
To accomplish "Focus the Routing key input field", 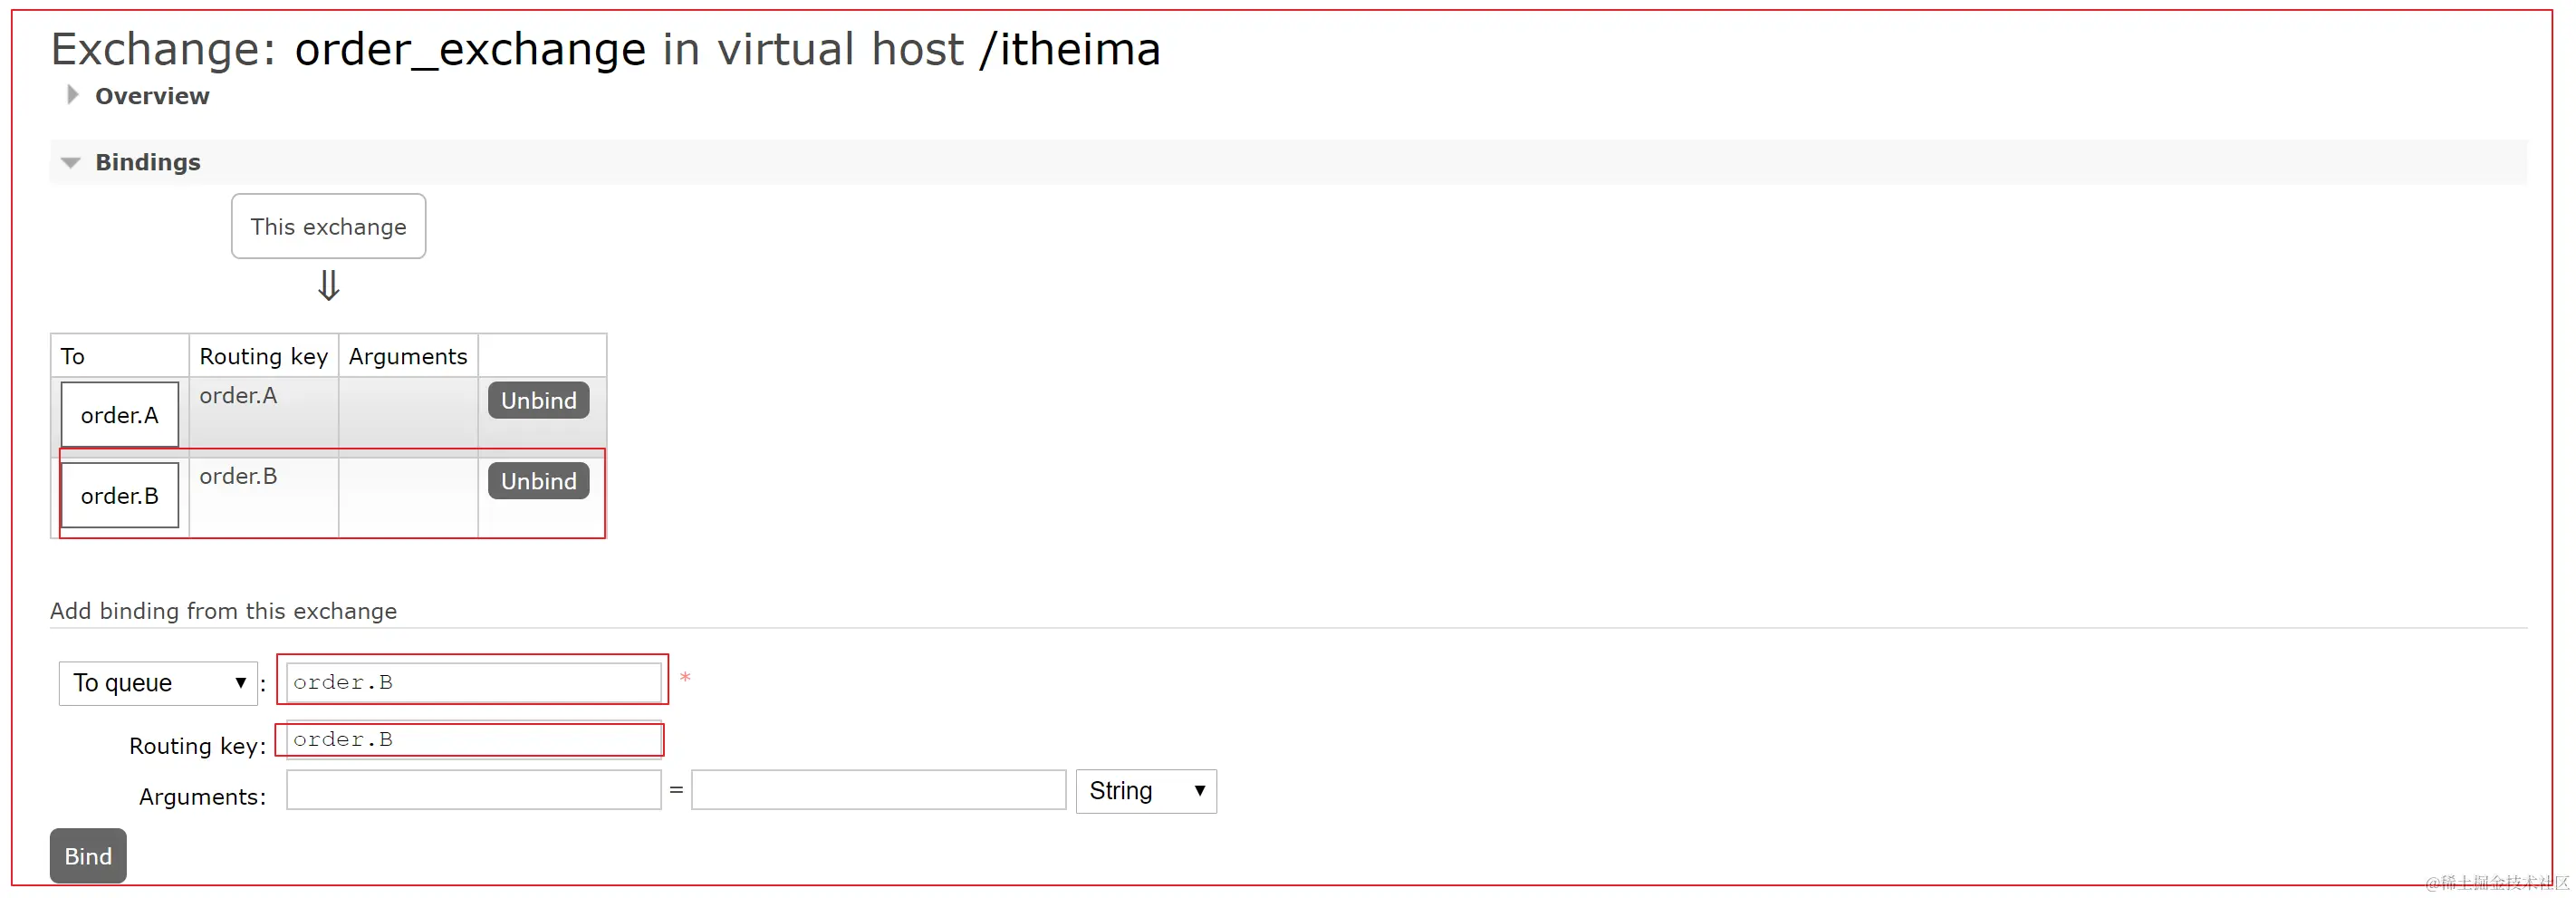I will [473, 740].
